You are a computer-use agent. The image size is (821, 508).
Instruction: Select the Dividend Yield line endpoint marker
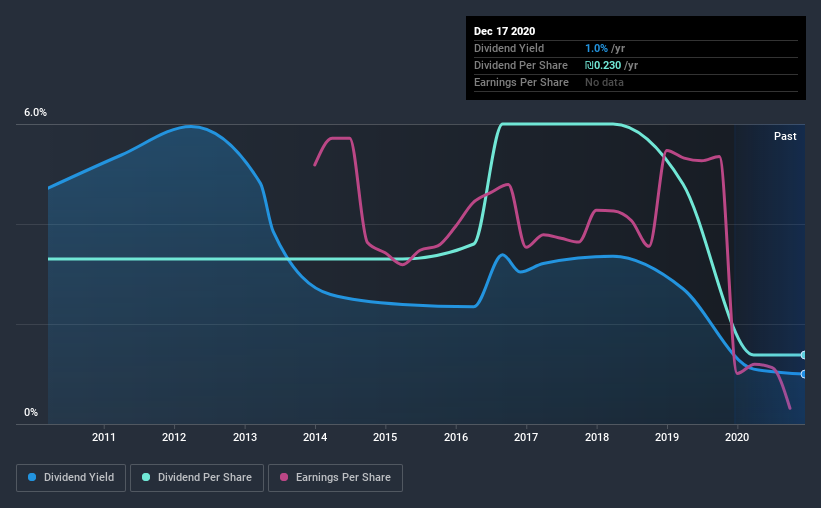(803, 374)
